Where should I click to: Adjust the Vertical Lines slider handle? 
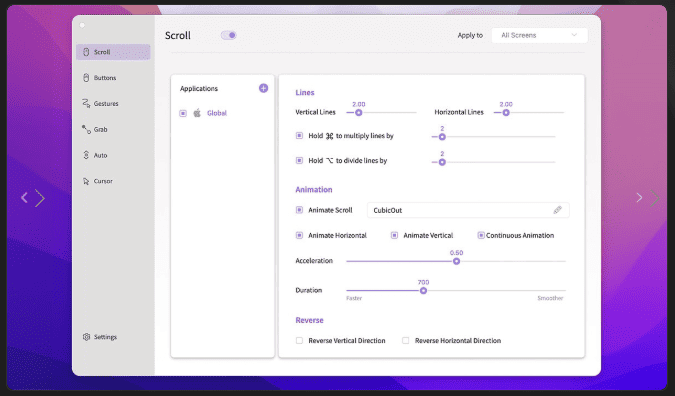click(359, 113)
